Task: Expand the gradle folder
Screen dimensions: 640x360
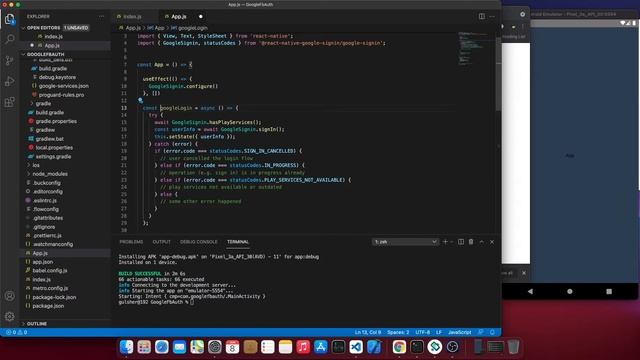Action: 43,104
